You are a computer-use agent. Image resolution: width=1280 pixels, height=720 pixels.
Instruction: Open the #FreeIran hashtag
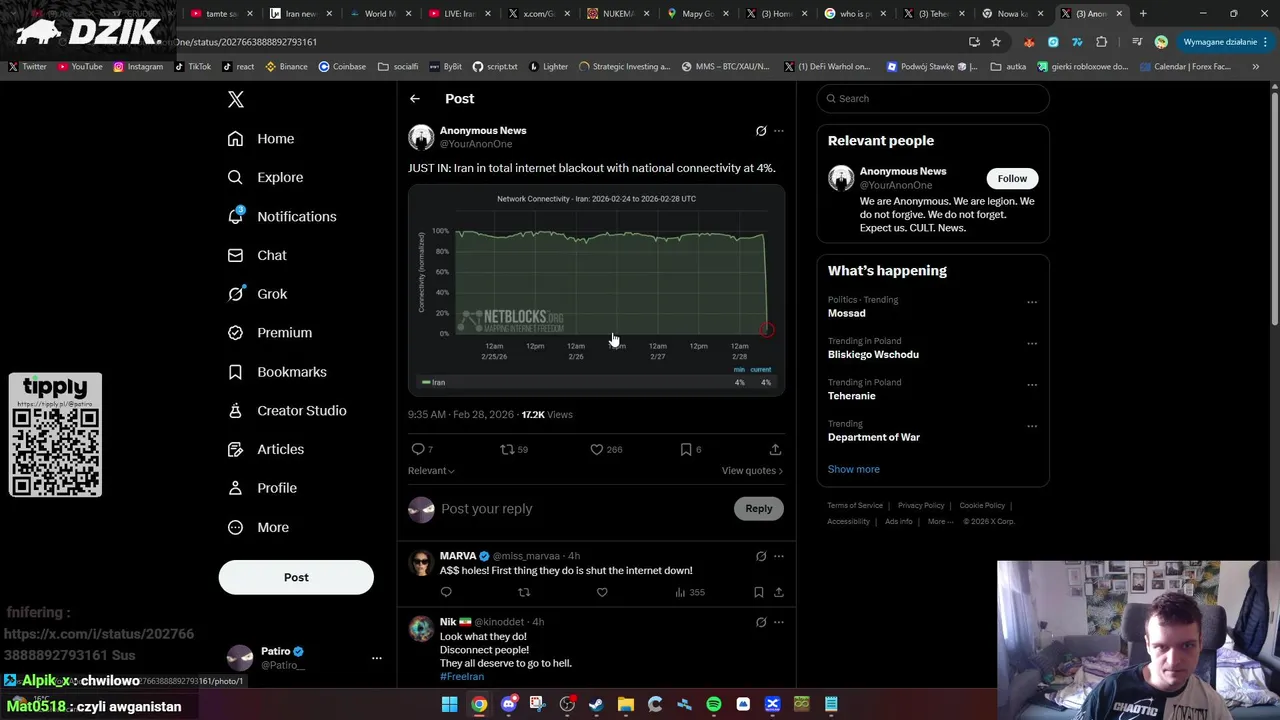click(x=462, y=677)
